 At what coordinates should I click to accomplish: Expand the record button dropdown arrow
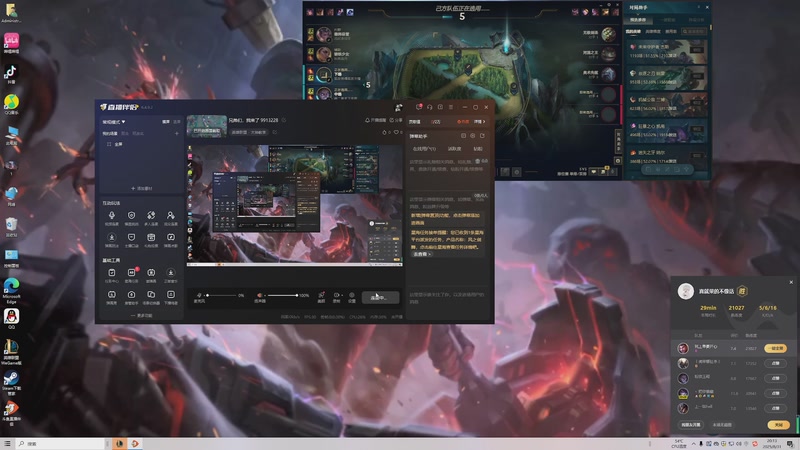[342, 295]
